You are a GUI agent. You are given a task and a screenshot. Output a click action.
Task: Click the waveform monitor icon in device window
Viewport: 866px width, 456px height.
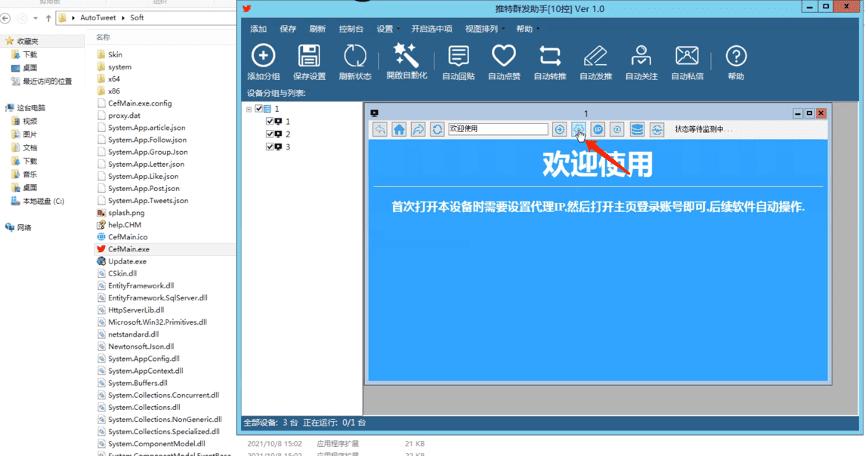coord(656,129)
